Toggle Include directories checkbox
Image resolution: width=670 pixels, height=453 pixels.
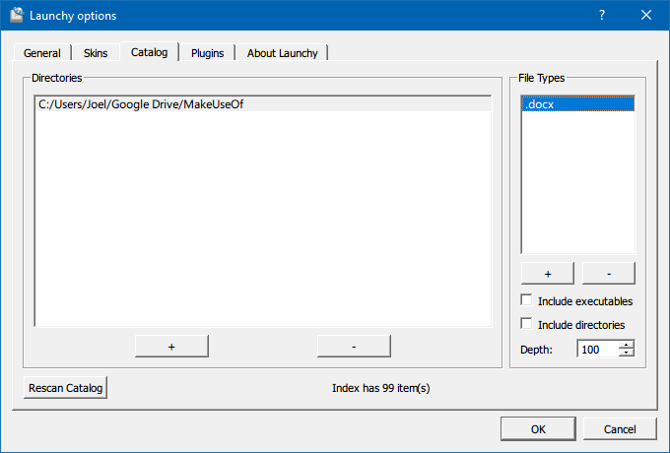coord(526,324)
